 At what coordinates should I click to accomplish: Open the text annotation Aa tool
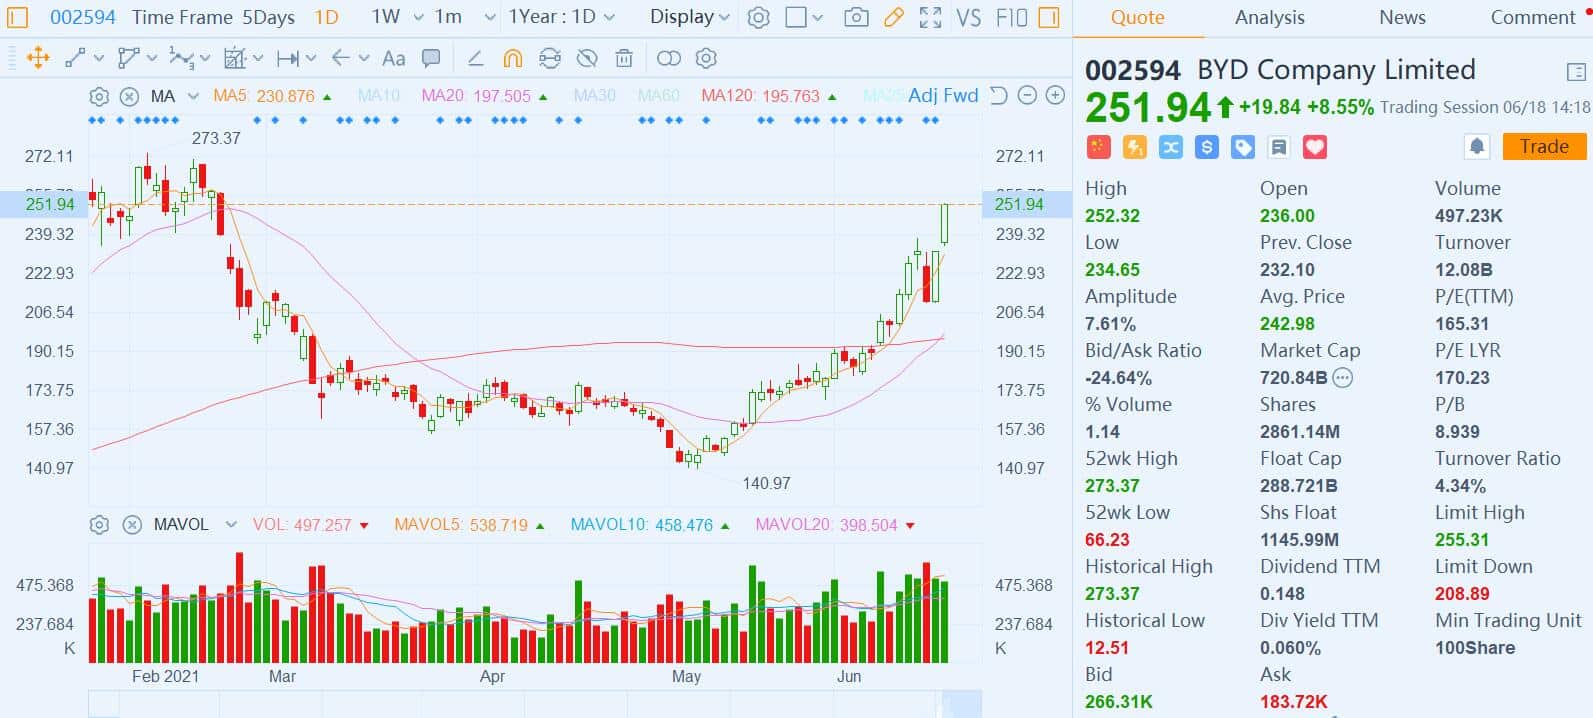[394, 58]
